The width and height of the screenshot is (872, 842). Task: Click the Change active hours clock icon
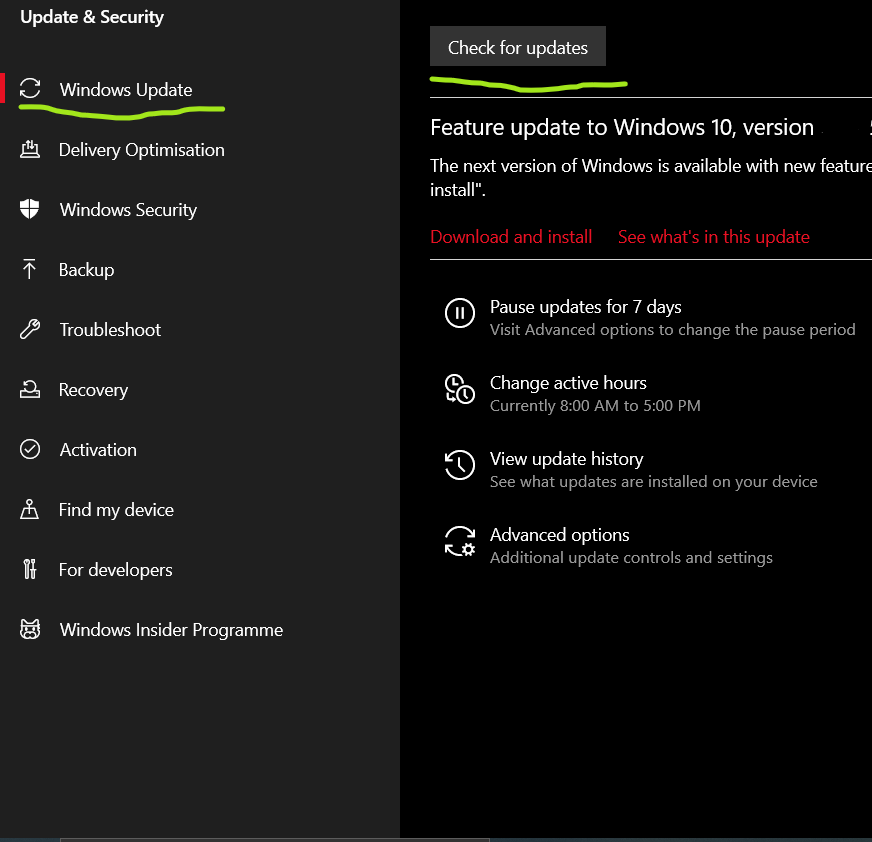tap(460, 389)
